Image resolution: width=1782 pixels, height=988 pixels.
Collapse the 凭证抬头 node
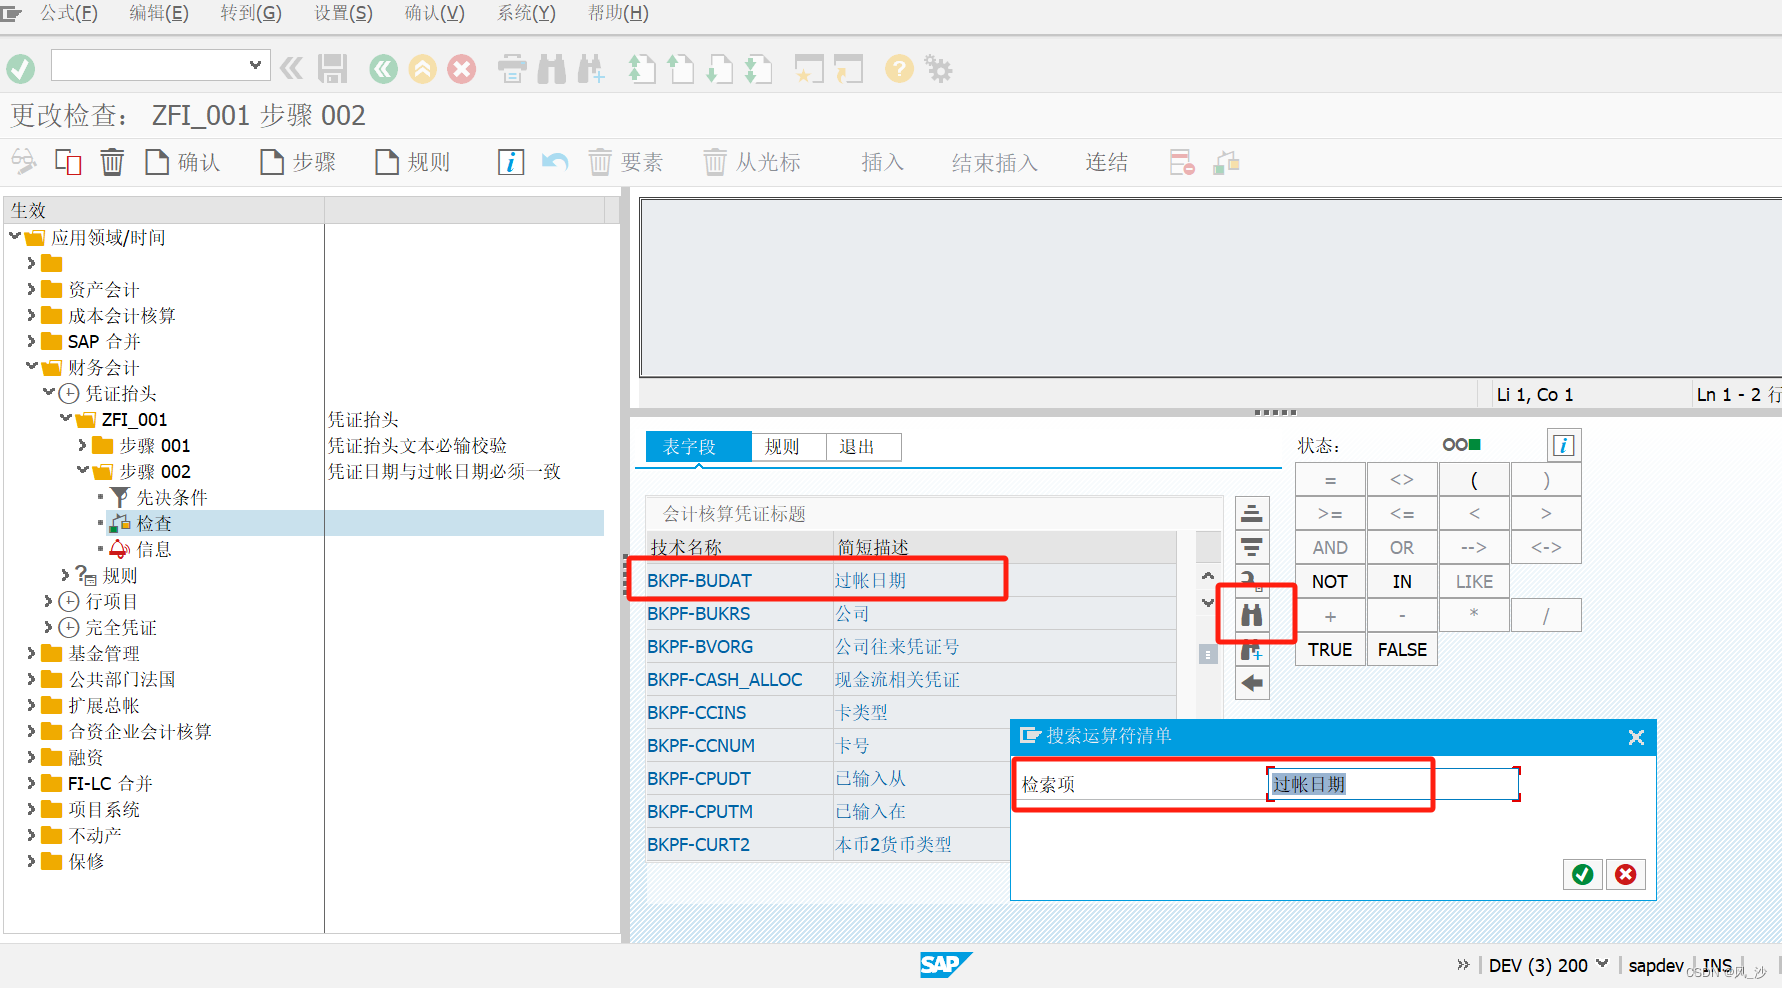(49, 393)
